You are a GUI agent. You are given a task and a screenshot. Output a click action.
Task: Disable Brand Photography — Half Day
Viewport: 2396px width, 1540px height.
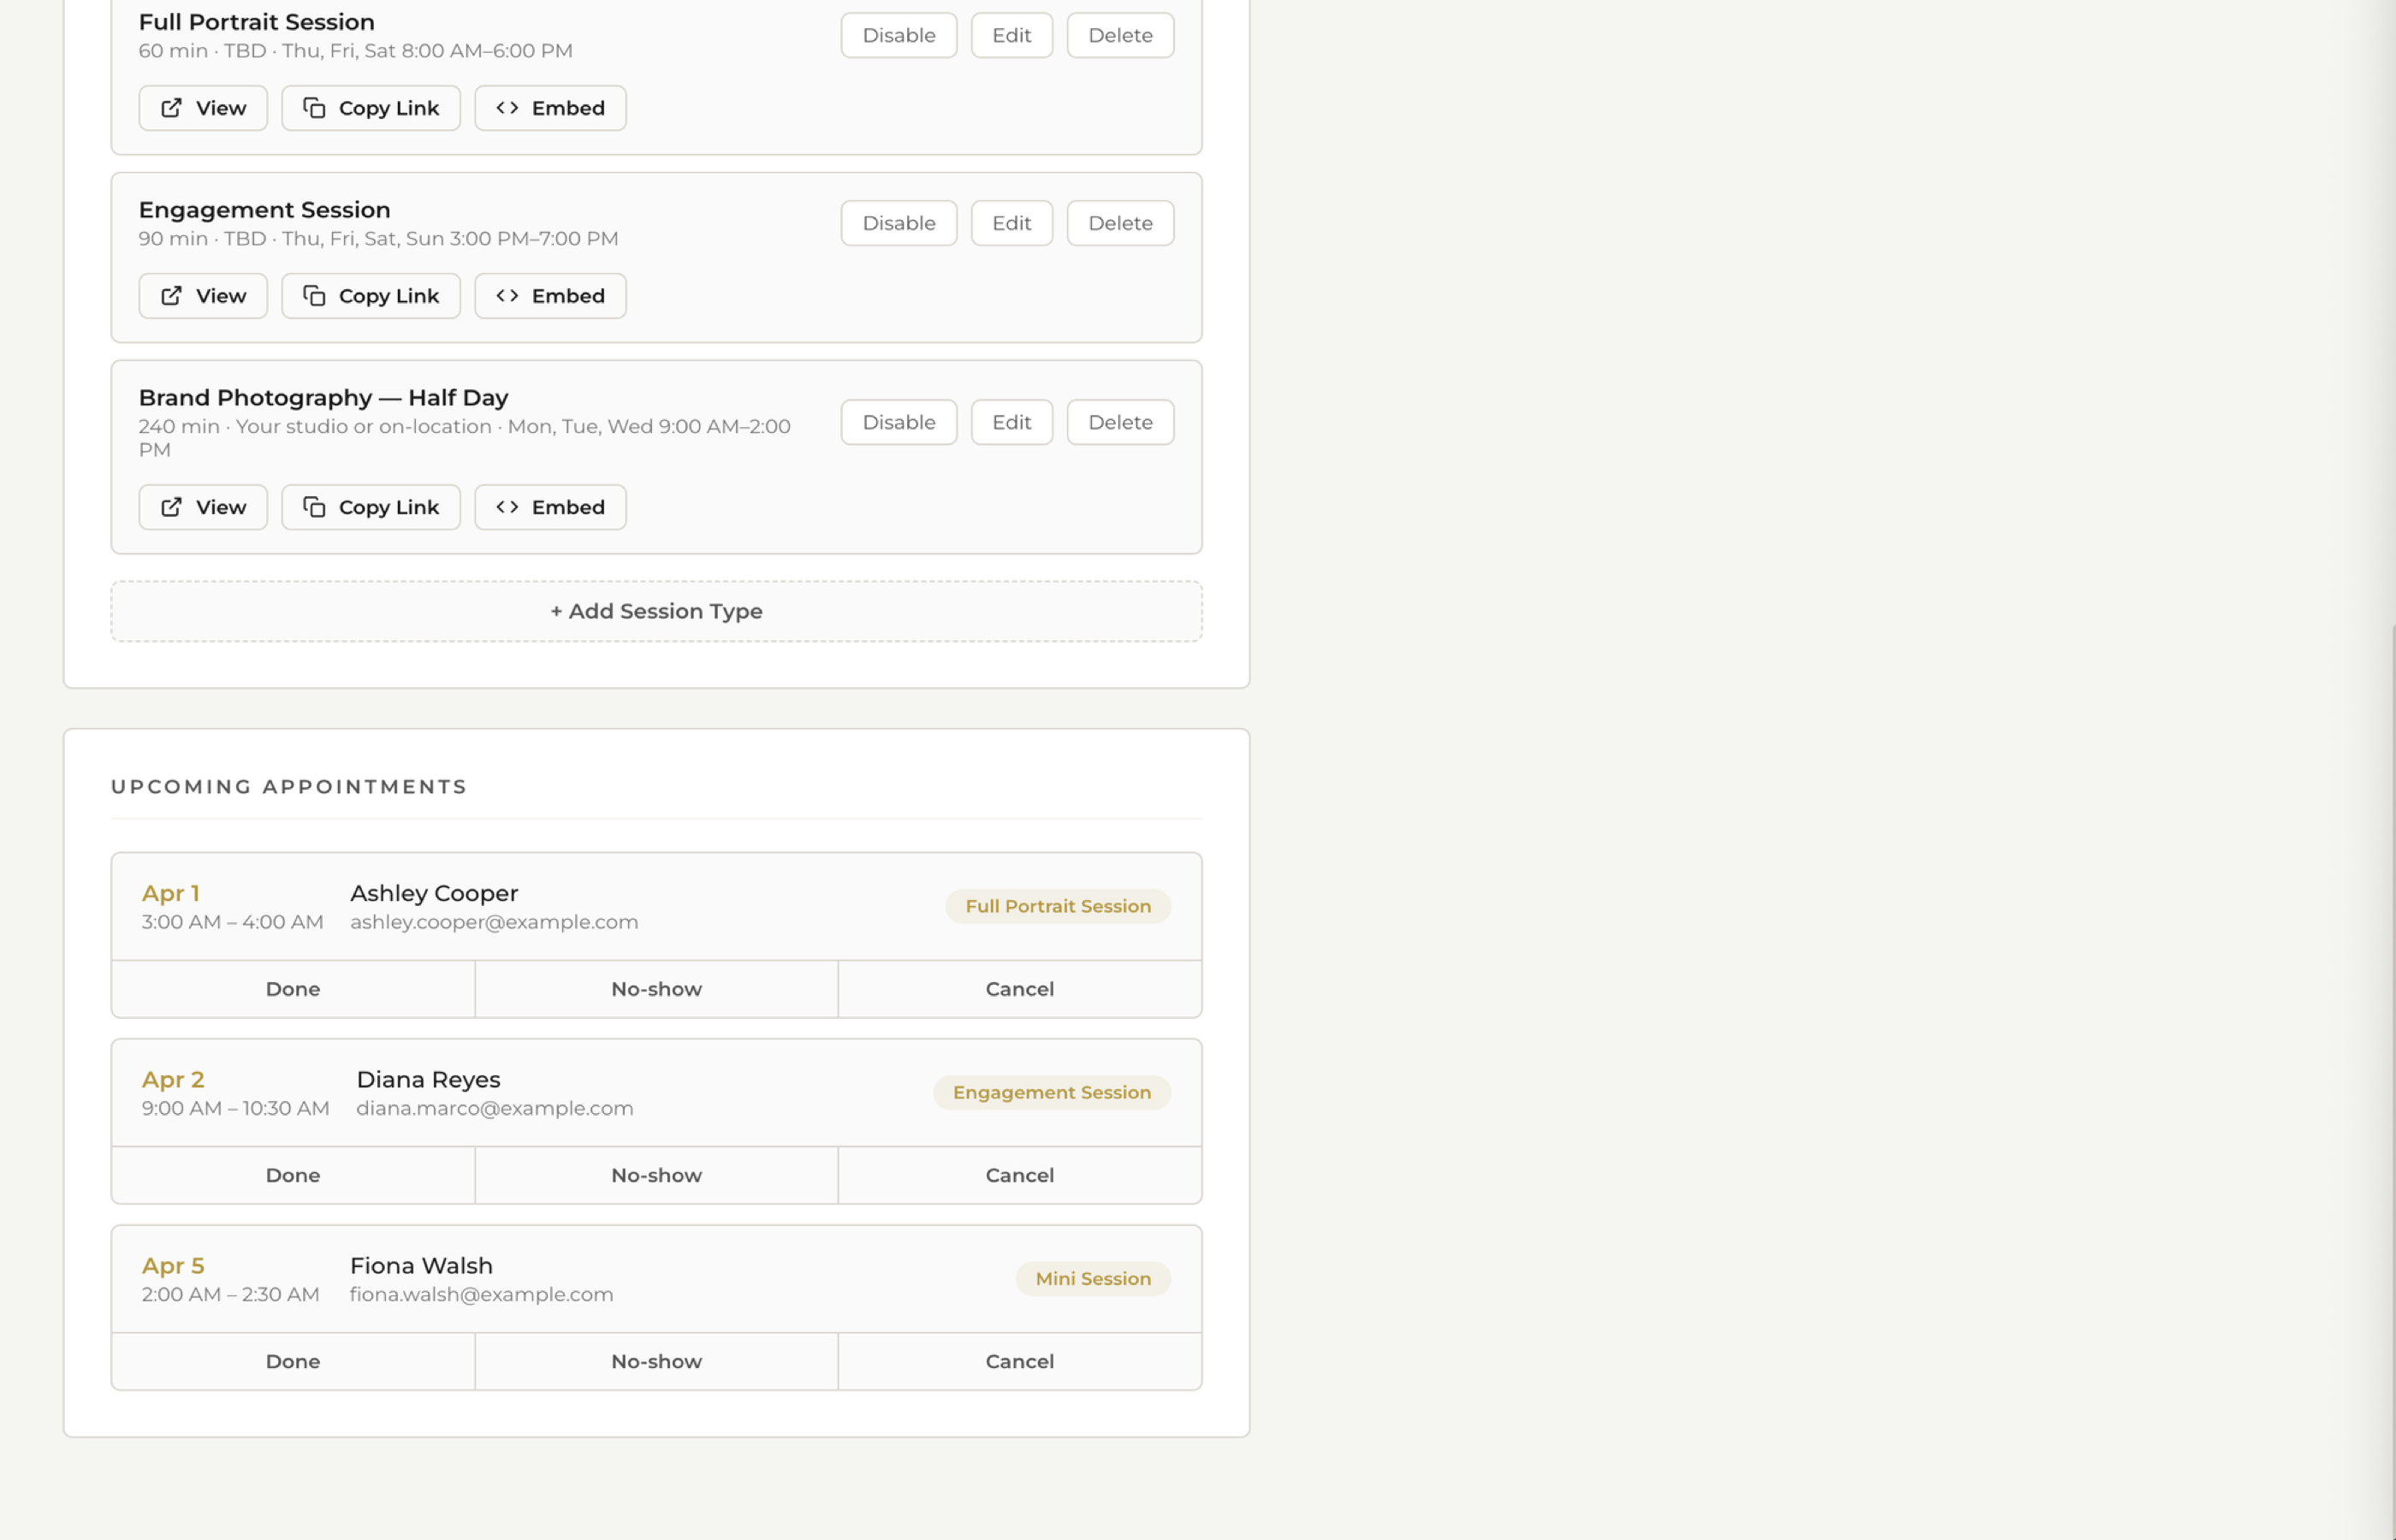click(897, 421)
